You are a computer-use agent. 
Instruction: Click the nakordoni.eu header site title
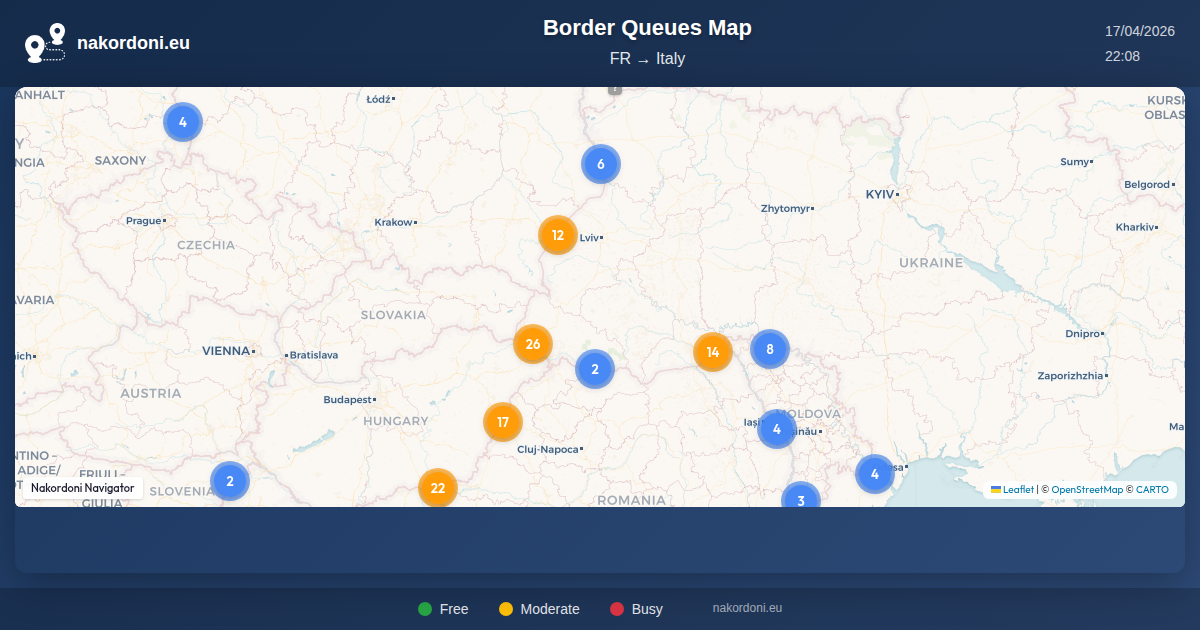tap(133, 43)
